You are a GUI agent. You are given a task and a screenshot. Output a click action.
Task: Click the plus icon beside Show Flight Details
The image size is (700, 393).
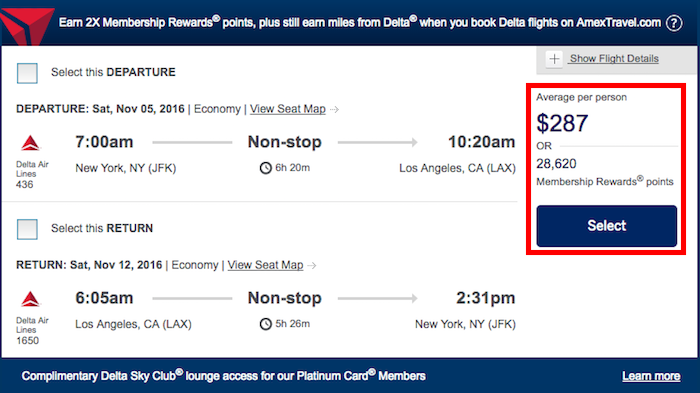pos(554,59)
